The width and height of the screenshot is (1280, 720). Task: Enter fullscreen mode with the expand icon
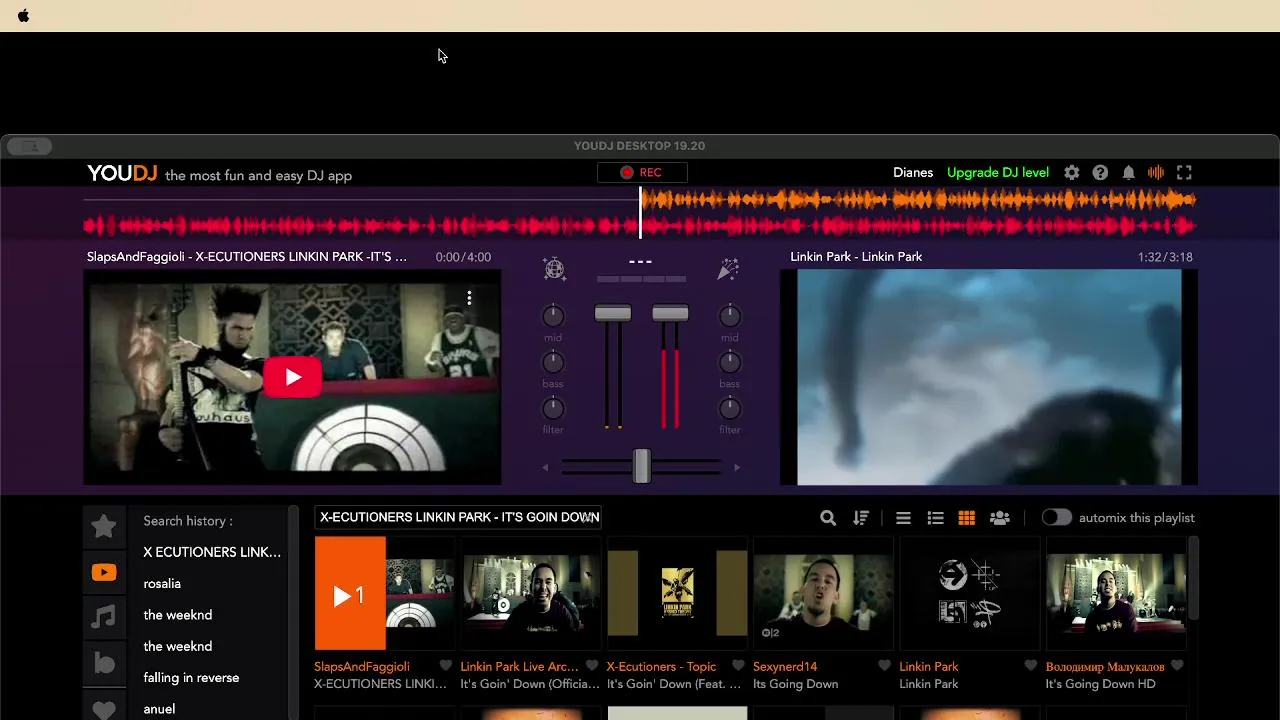click(1184, 172)
